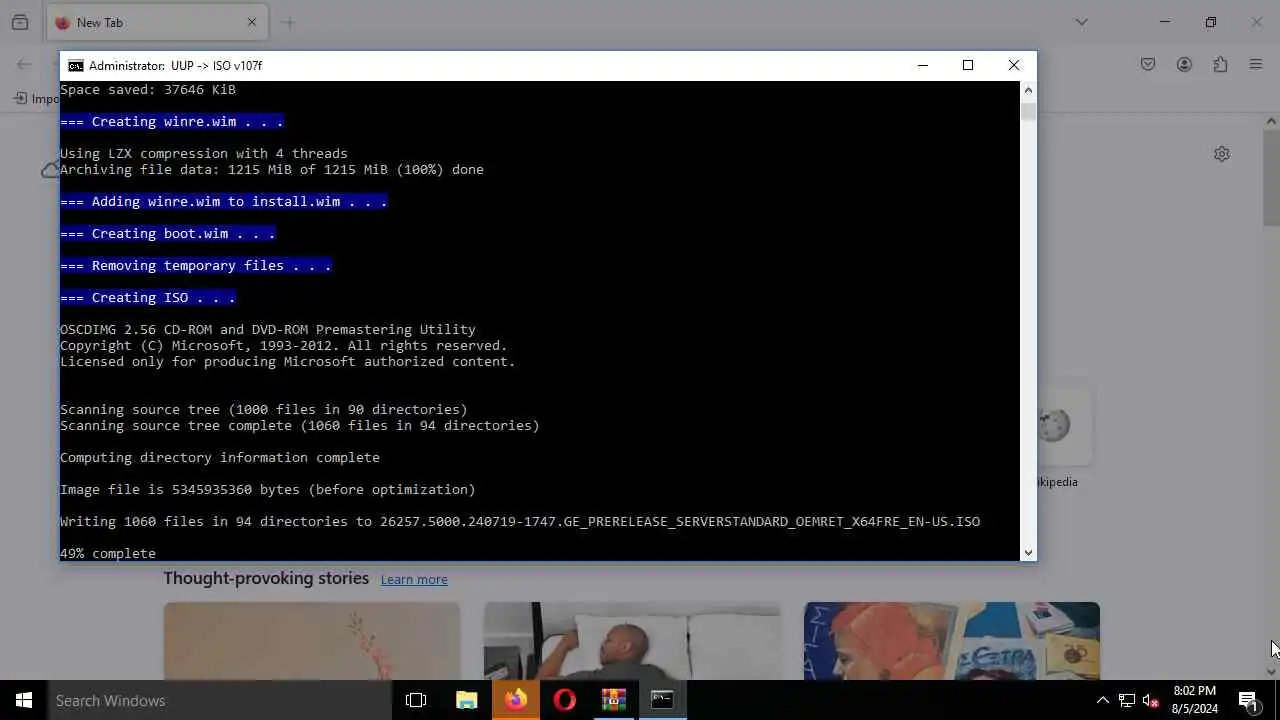Open the Firefox extensions icon
The height and width of the screenshot is (720, 1280).
(x=1220, y=64)
